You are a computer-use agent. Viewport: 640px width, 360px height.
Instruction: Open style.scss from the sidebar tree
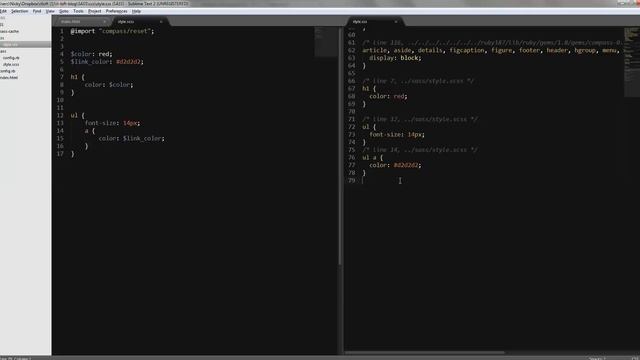pos(11,64)
